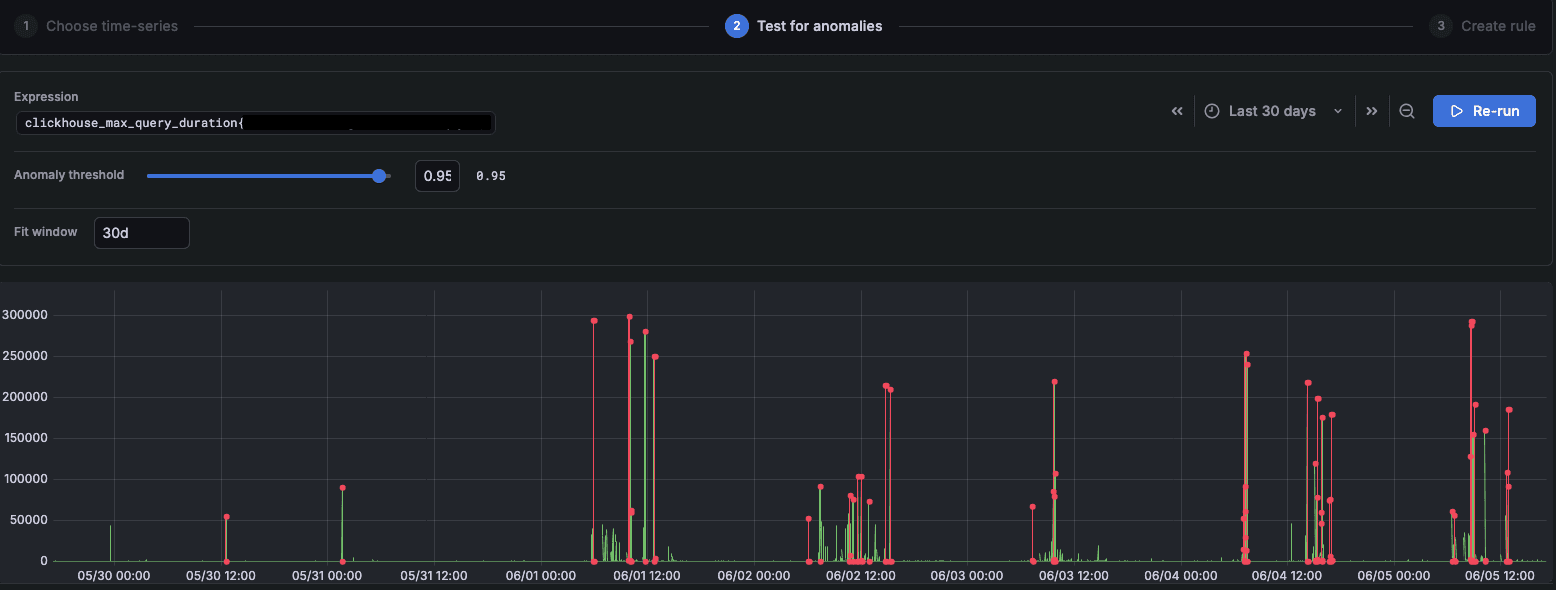Click the anomaly point near 05/30 12:00 at 50000
The height and width of the screenshot is (590, 1556).
point(226,517)
